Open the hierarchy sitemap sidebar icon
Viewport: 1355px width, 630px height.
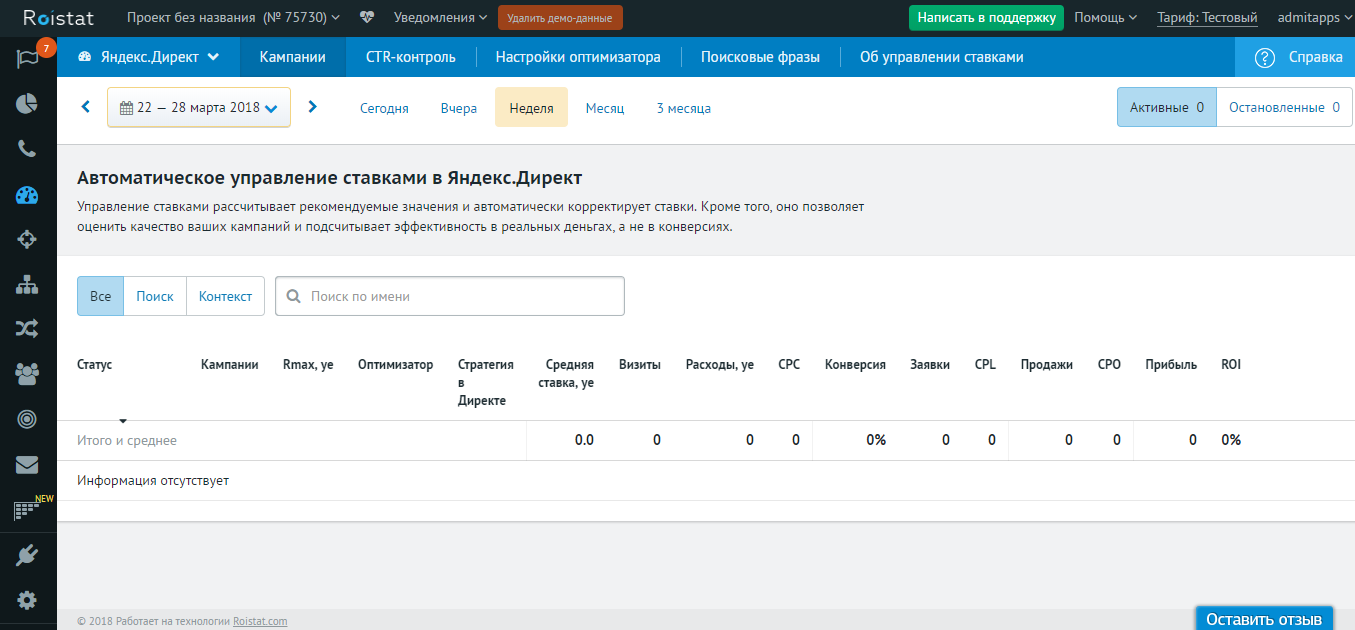pos(27,284)
